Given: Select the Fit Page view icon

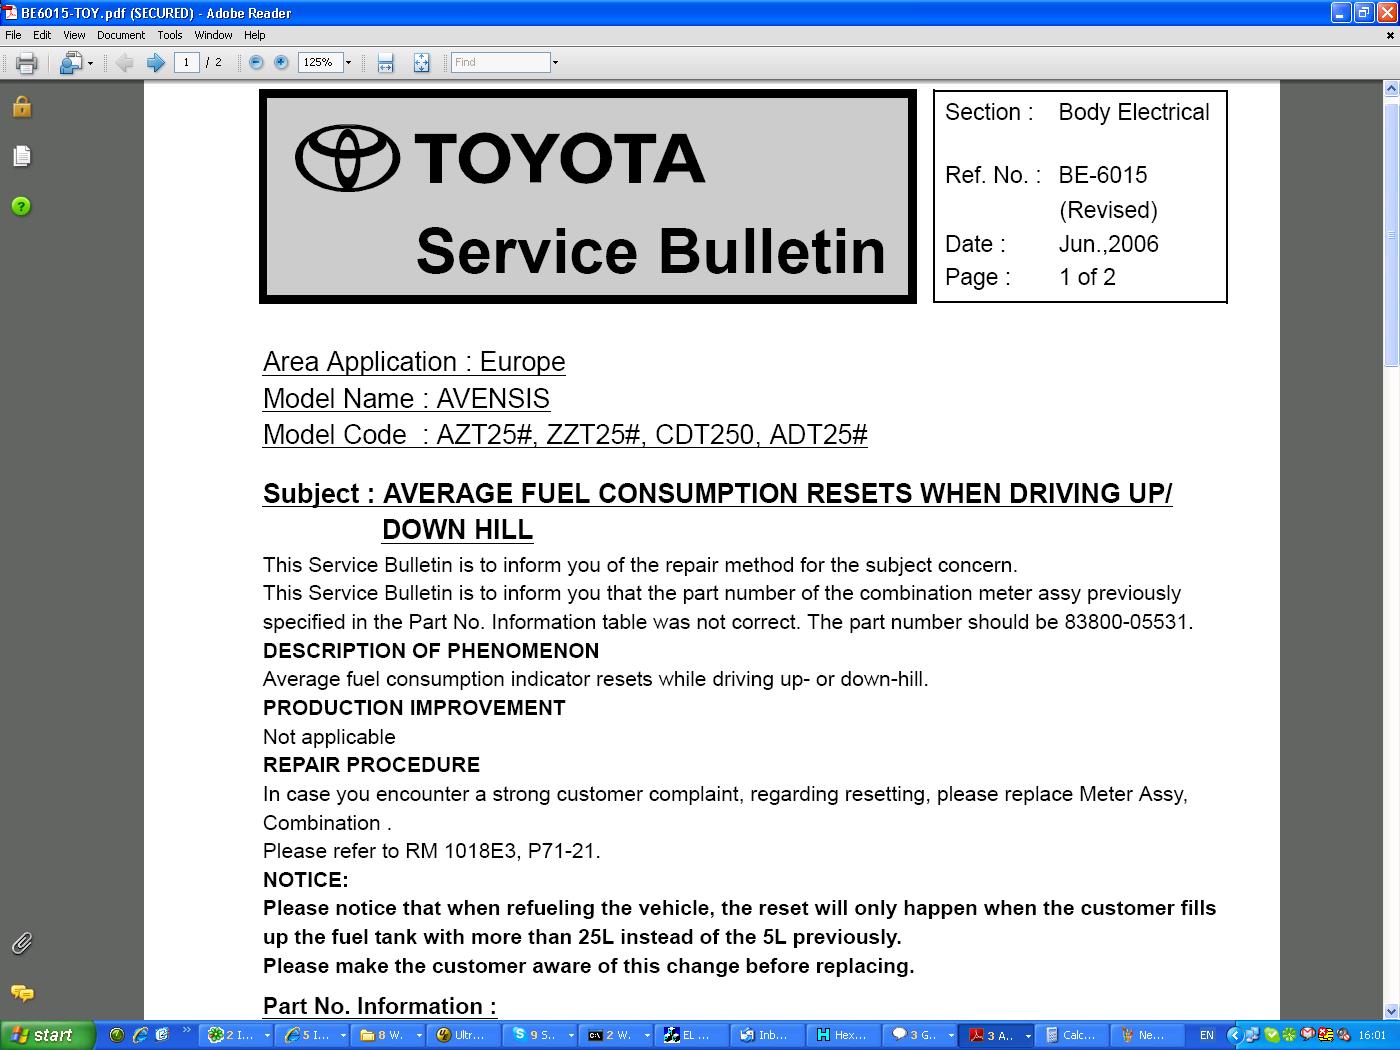Looking at the screenshot, I should 421,63.
